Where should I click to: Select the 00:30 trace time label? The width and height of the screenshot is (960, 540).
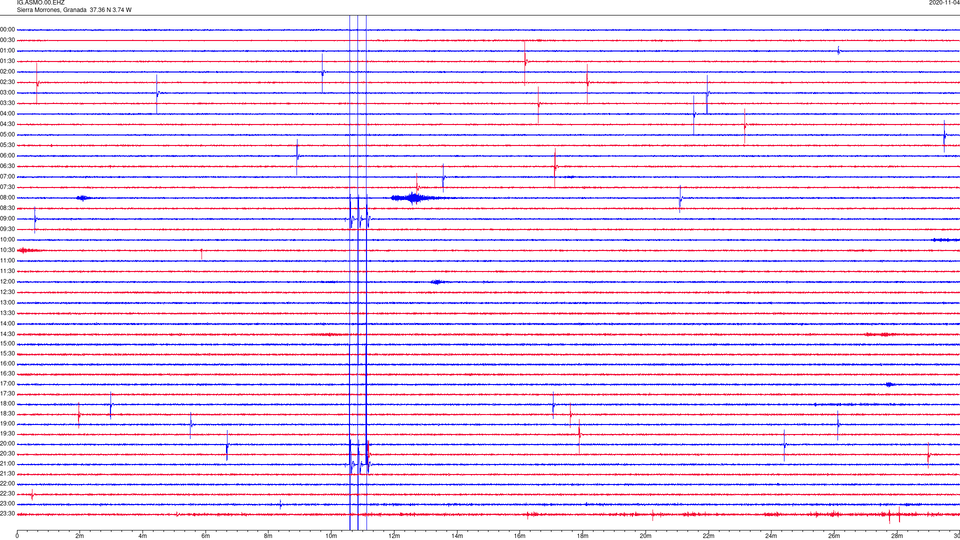click(7, 40)
